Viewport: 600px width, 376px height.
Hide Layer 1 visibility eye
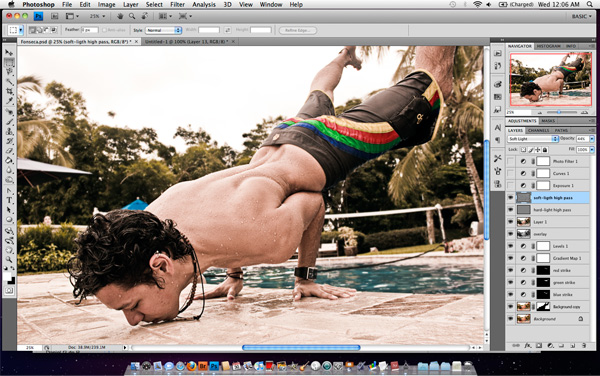510,222
